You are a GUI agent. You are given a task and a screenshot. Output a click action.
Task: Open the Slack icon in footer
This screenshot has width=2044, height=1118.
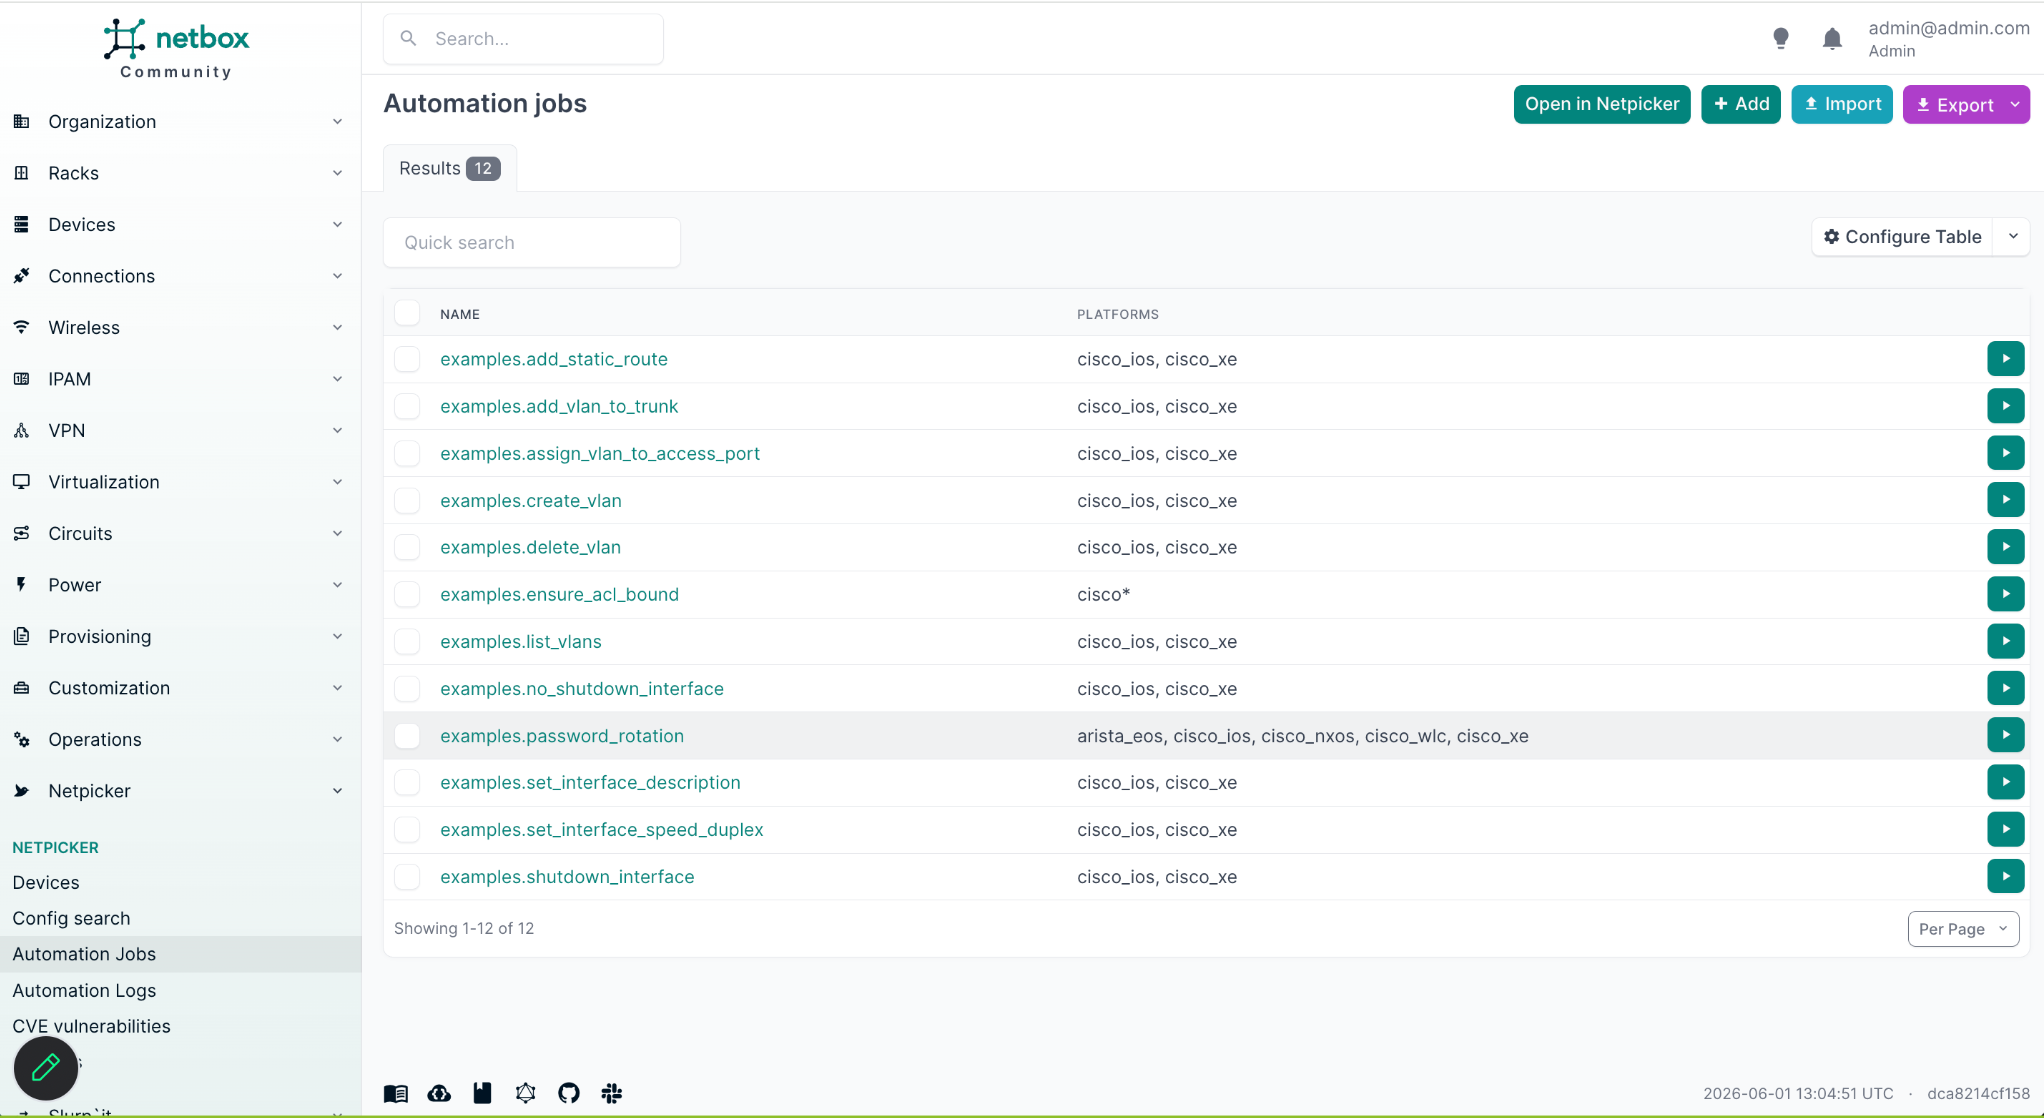click(612, 1093)
